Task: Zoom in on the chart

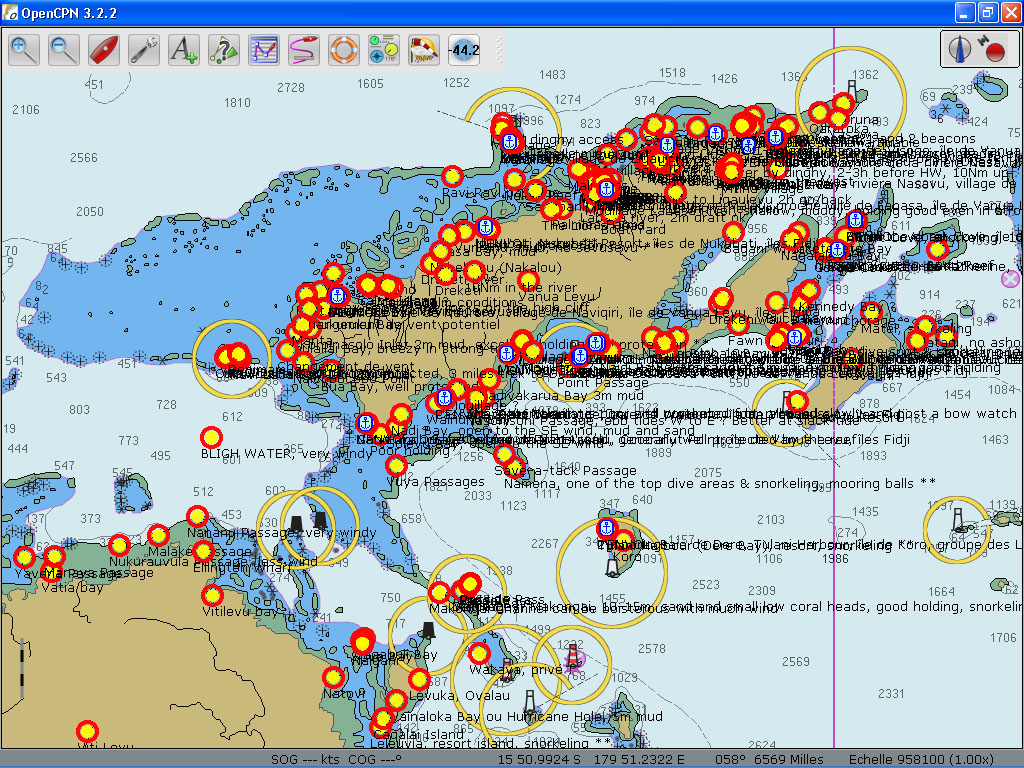Action: click(x=24, y=50)
